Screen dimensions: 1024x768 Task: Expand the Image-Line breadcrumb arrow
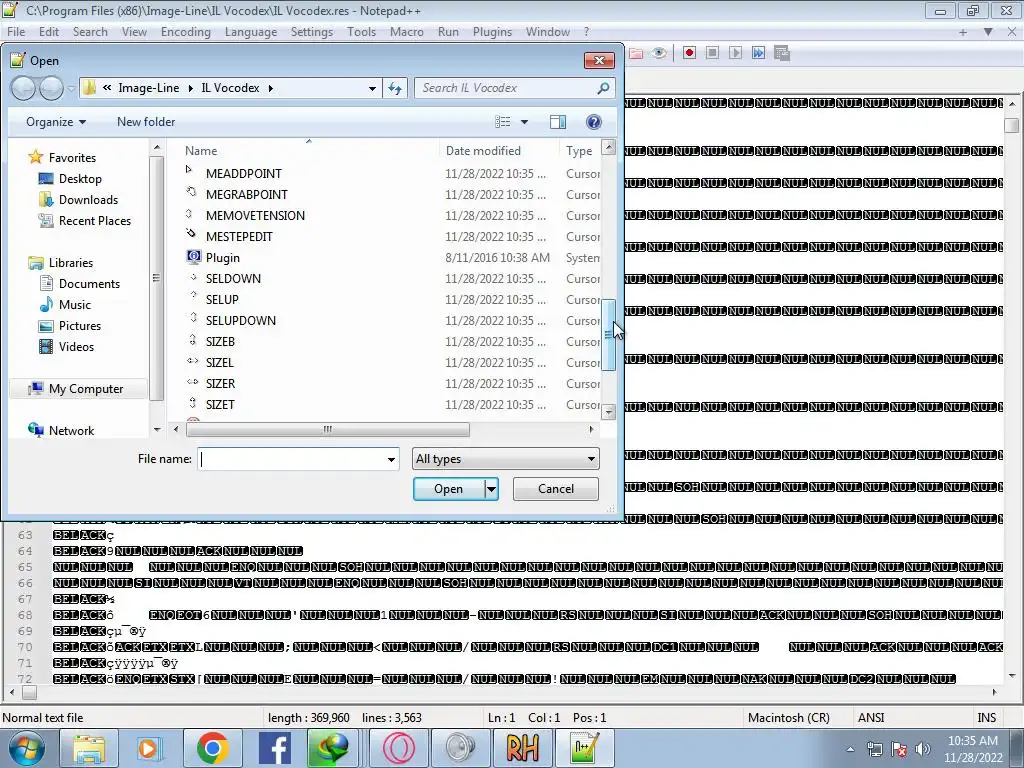[191, 88]
